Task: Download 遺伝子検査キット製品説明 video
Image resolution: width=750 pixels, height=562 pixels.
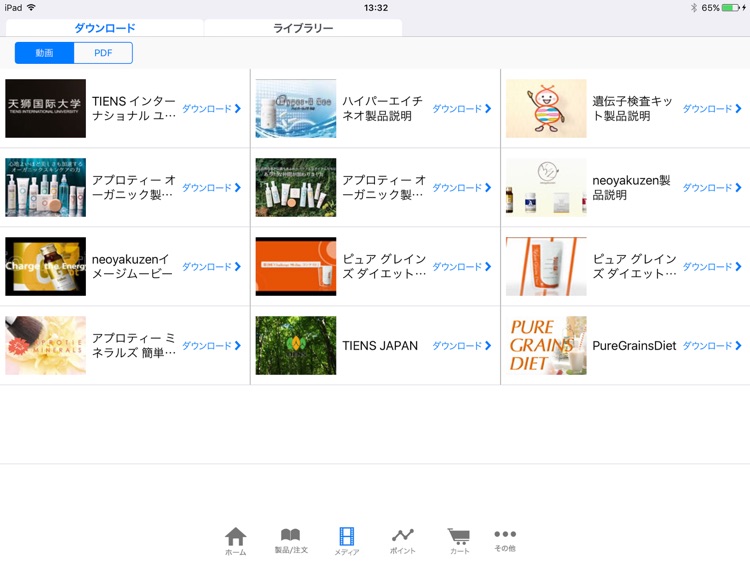Action: (x=712, y=109)
